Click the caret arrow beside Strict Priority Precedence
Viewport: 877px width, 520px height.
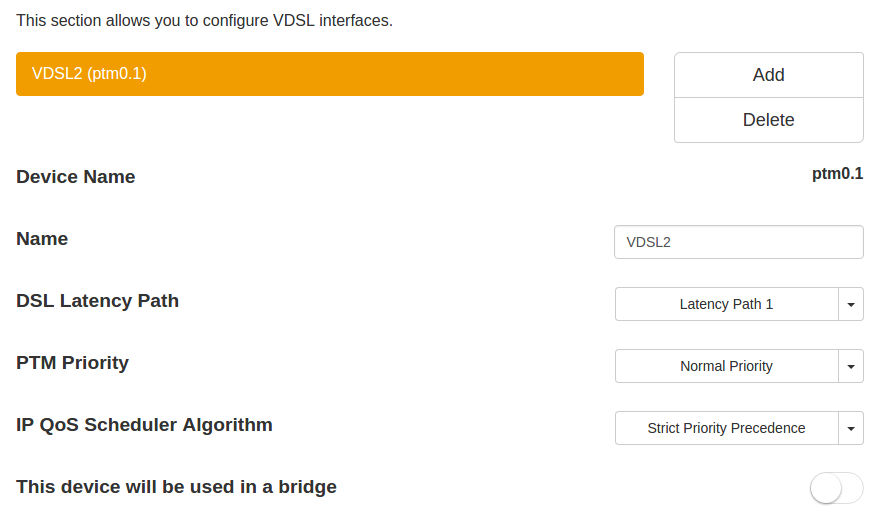tap(850, 428)
